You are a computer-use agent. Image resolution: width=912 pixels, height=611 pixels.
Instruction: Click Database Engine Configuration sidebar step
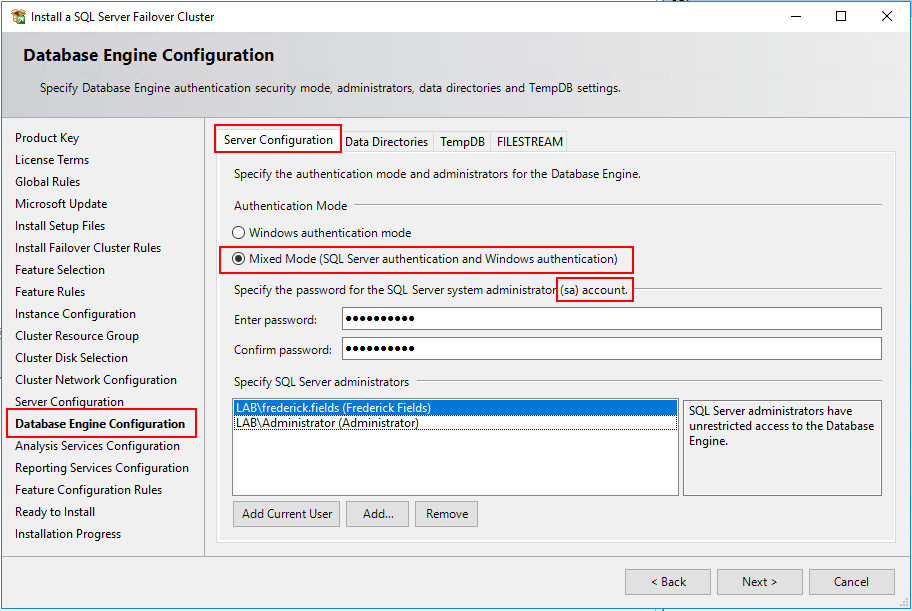pos(100,424)
